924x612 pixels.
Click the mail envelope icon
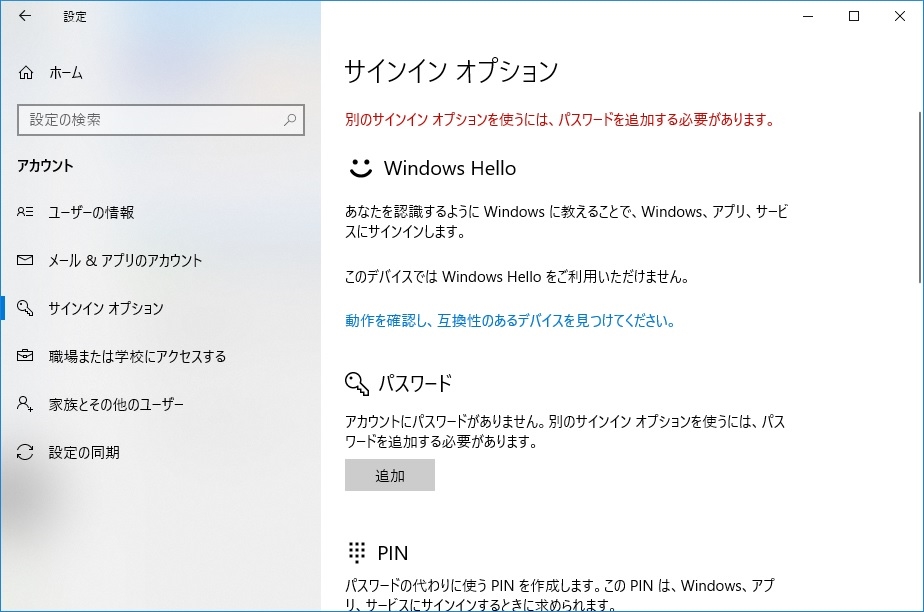tap(25, 260)
